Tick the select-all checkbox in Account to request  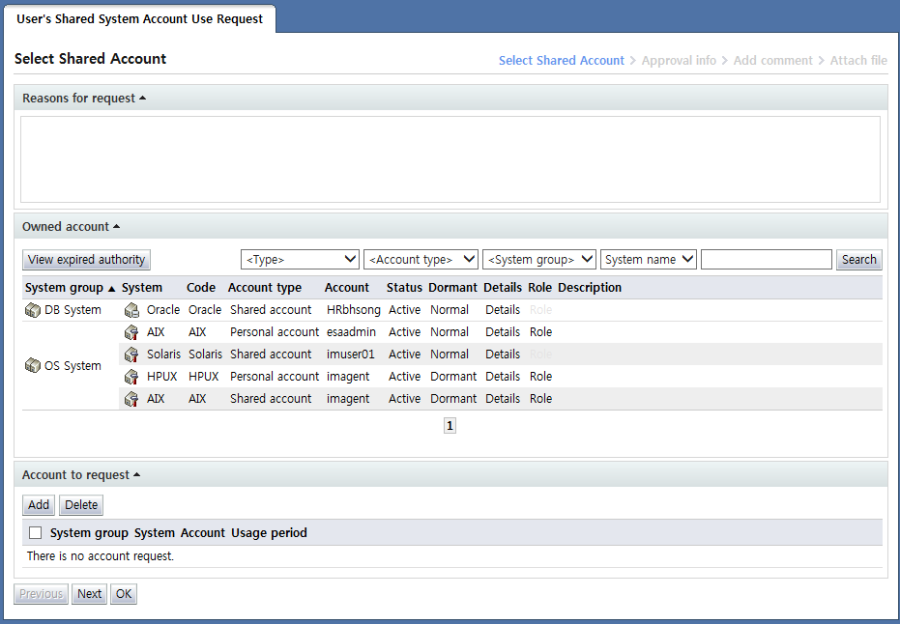35,533
